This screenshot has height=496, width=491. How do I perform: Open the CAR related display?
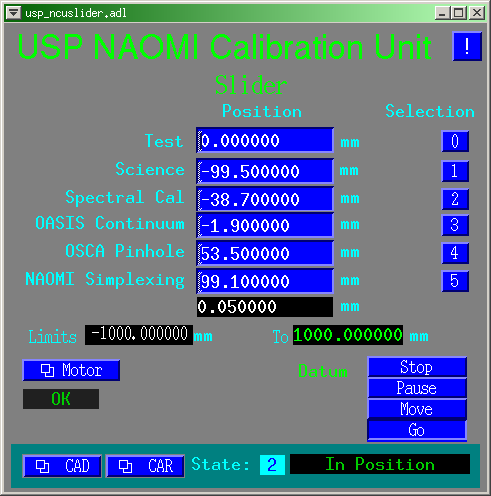145,466
